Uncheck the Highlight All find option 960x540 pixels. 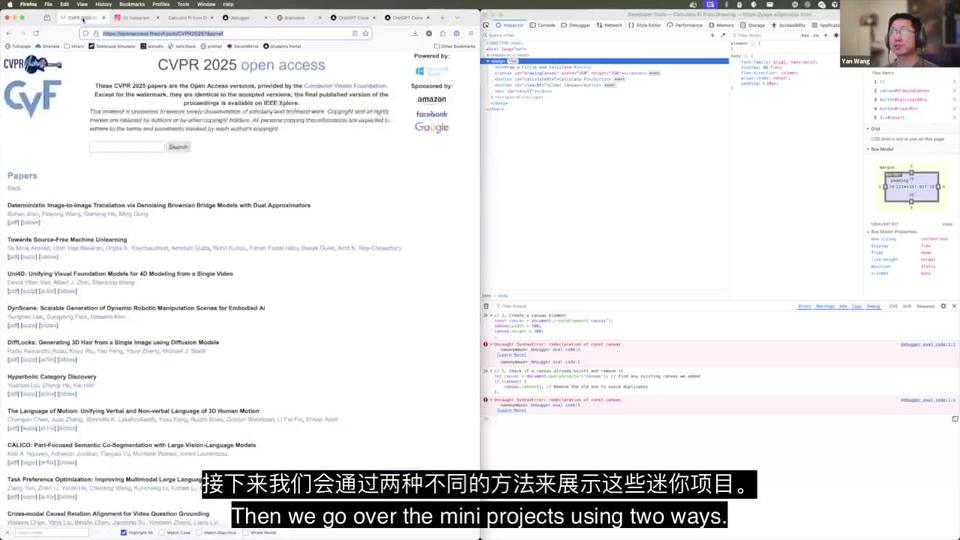click(x=124, y=533)
